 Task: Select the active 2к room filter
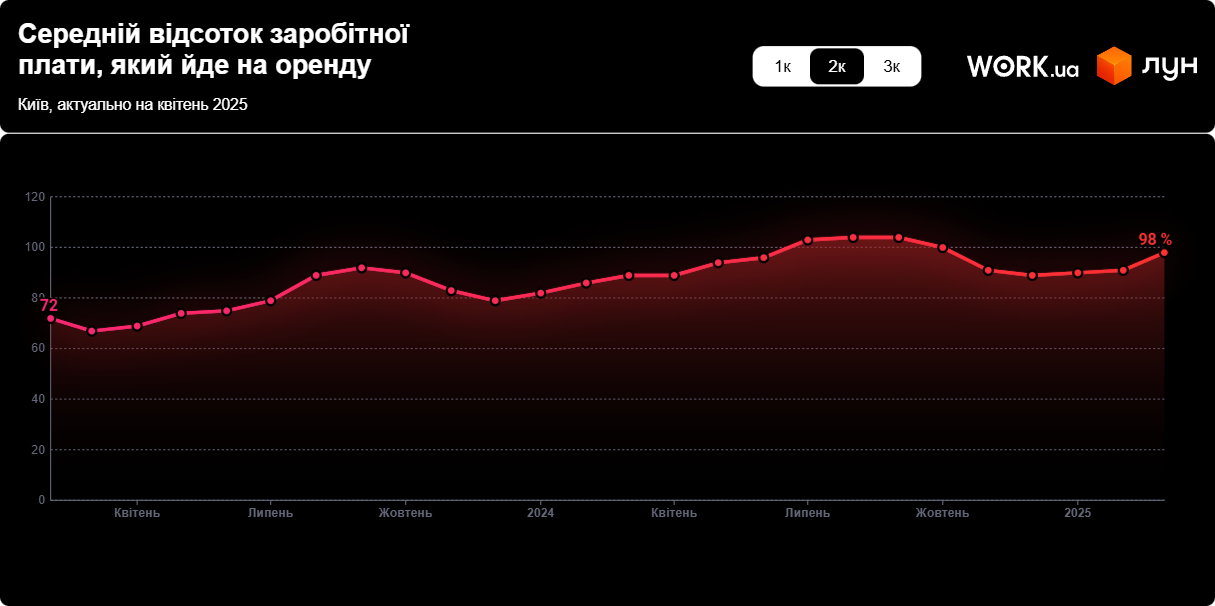[837, 67]
